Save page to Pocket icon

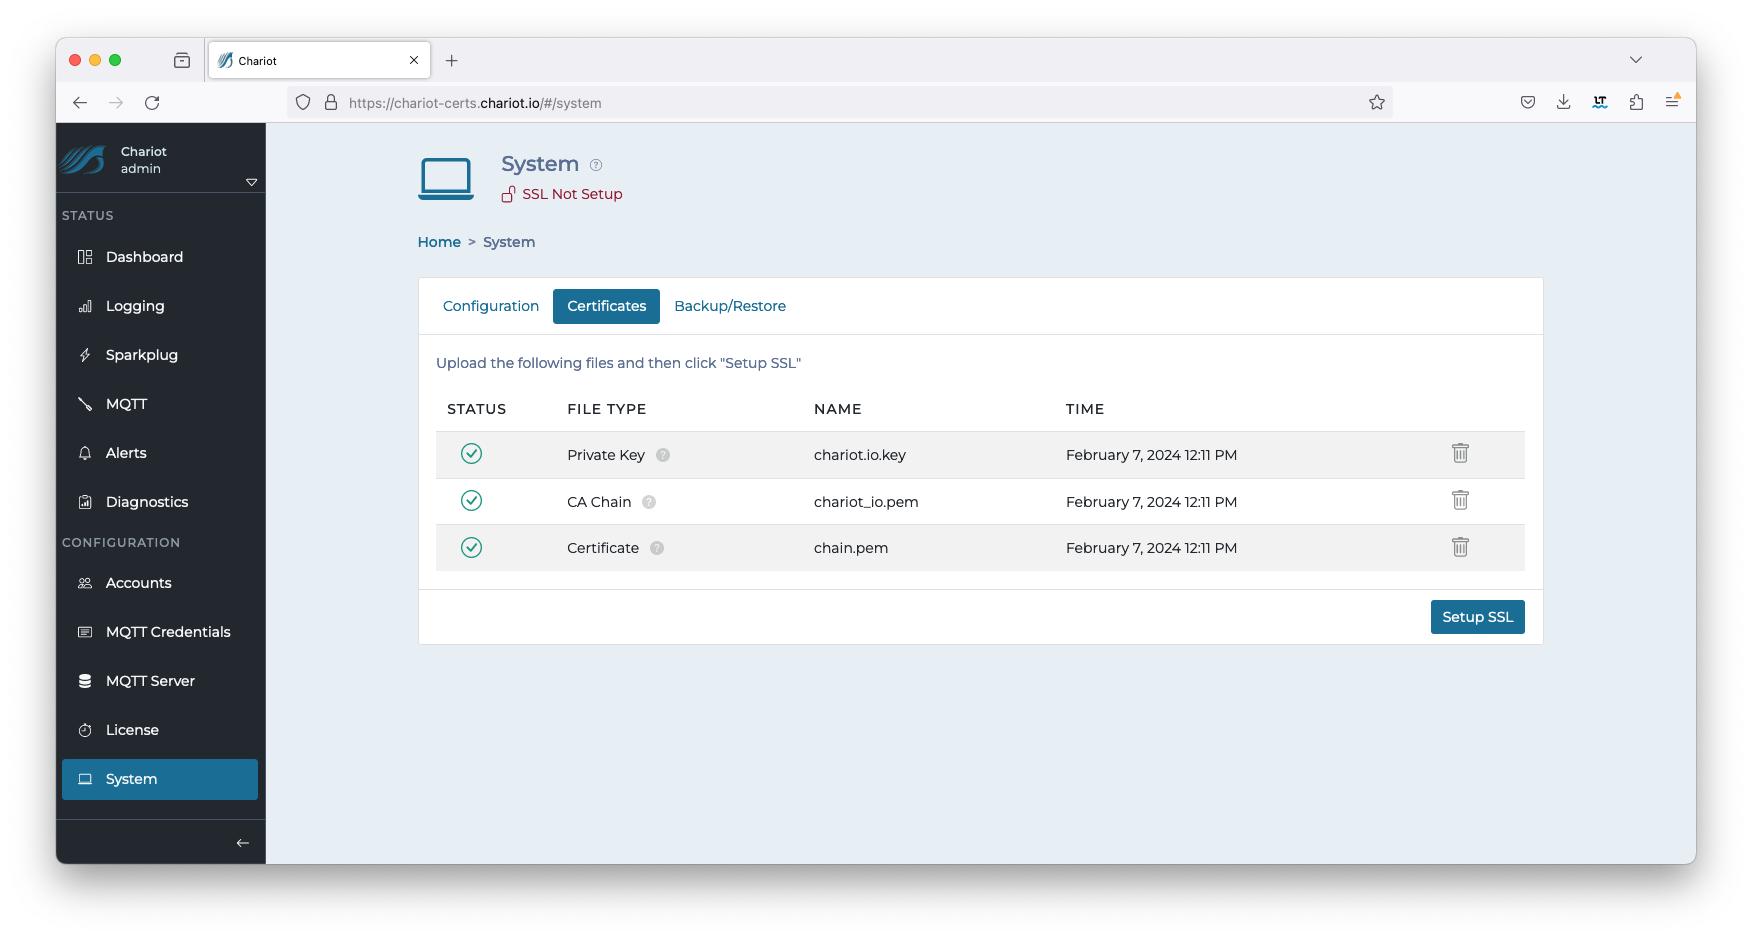[1528, 102]
